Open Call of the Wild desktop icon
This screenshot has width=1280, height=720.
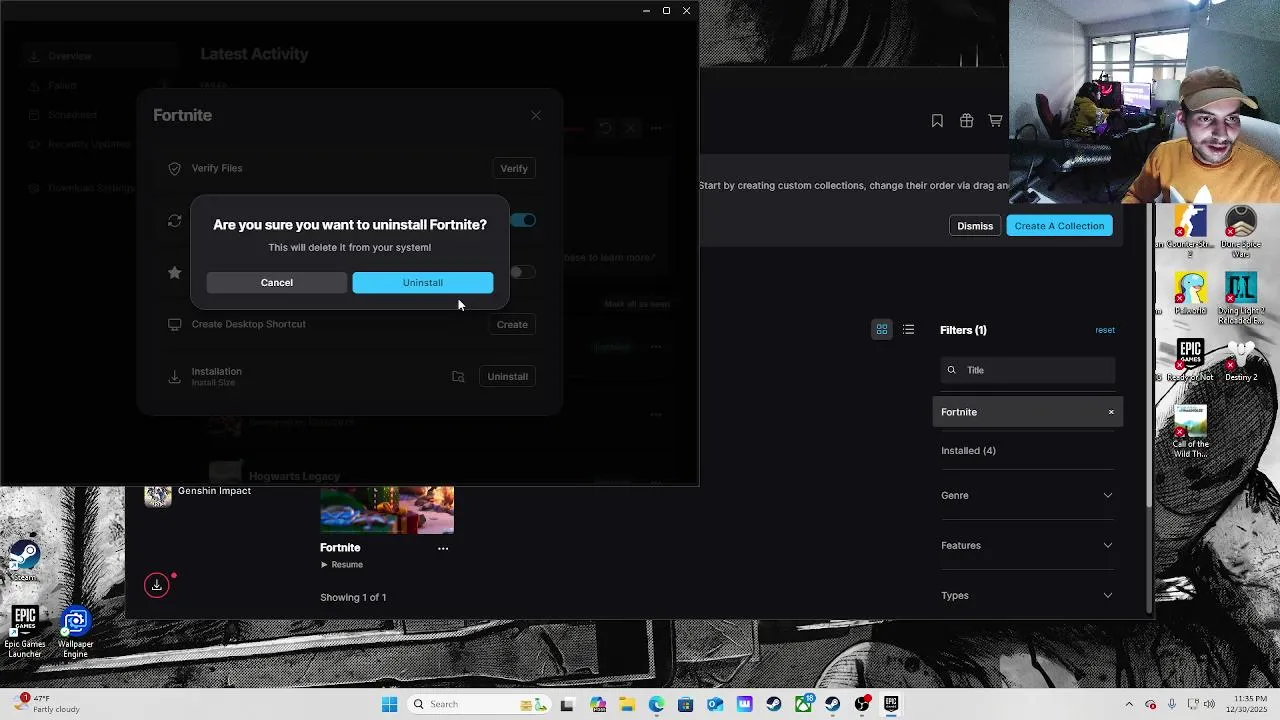click(1190, 432)
